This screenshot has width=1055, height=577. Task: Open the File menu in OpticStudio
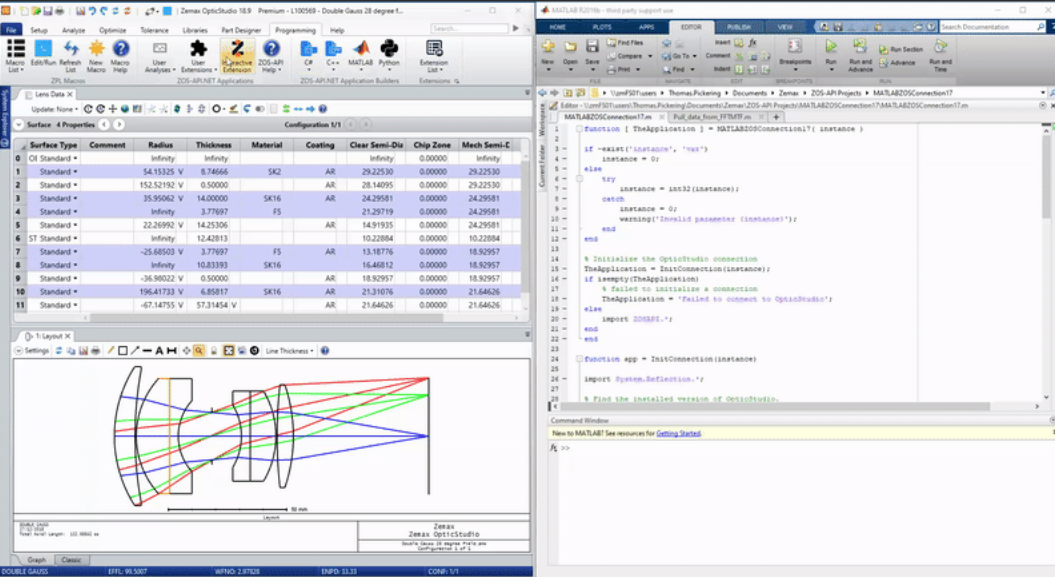coord(11,30)
